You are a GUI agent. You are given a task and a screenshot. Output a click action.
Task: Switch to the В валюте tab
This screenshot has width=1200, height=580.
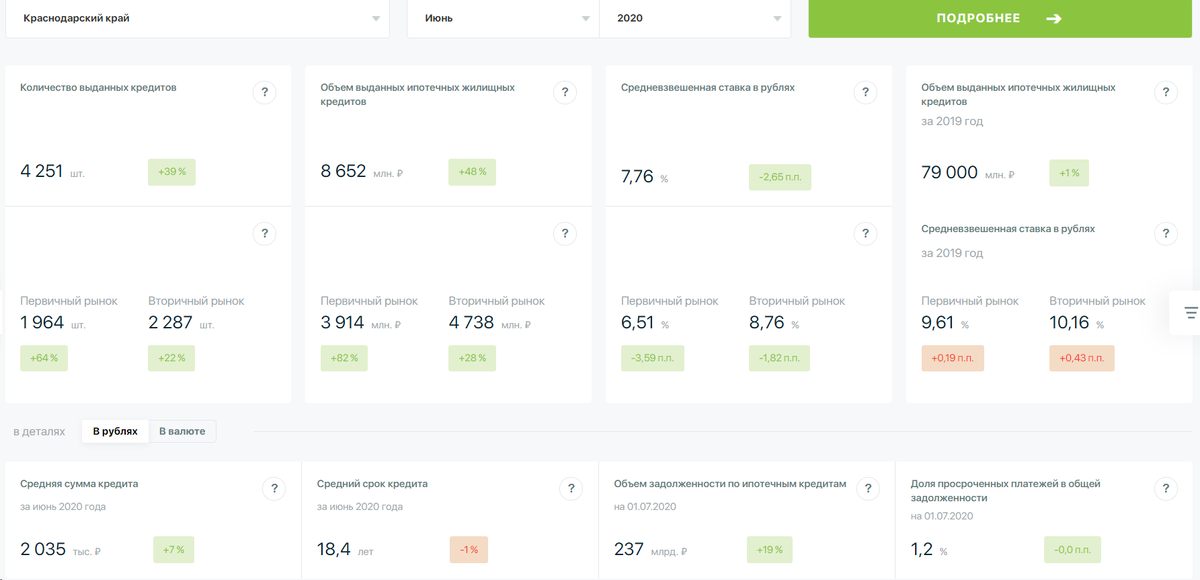tap(182, 431)
